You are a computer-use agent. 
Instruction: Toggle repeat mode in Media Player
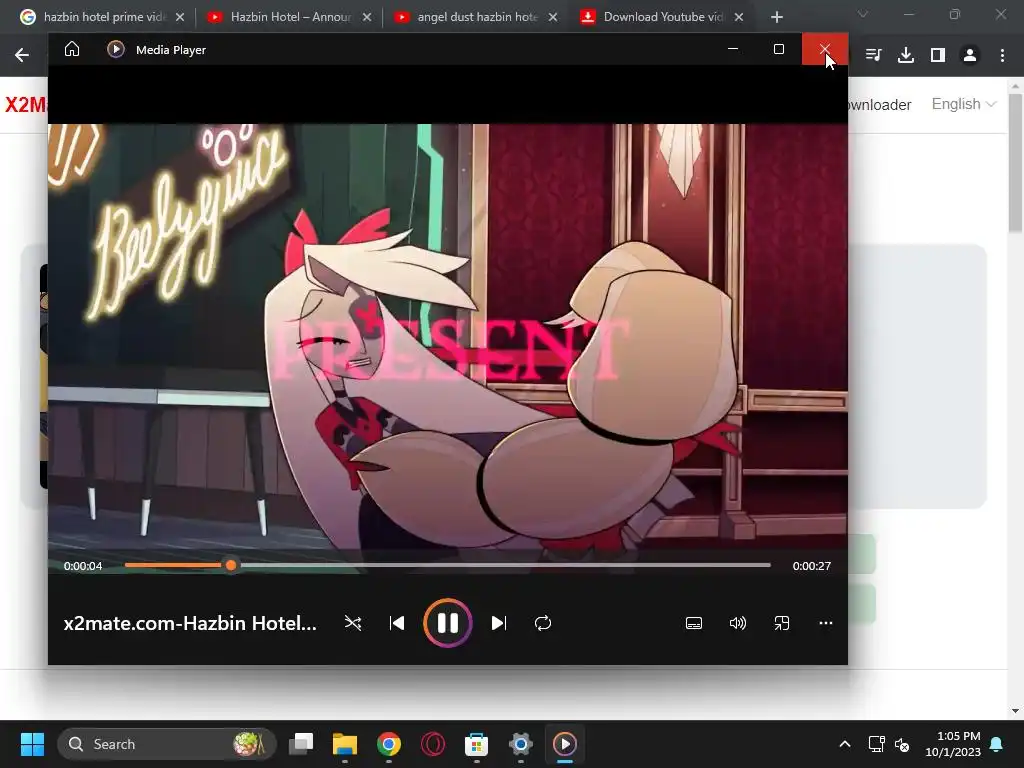coord(543,623)
